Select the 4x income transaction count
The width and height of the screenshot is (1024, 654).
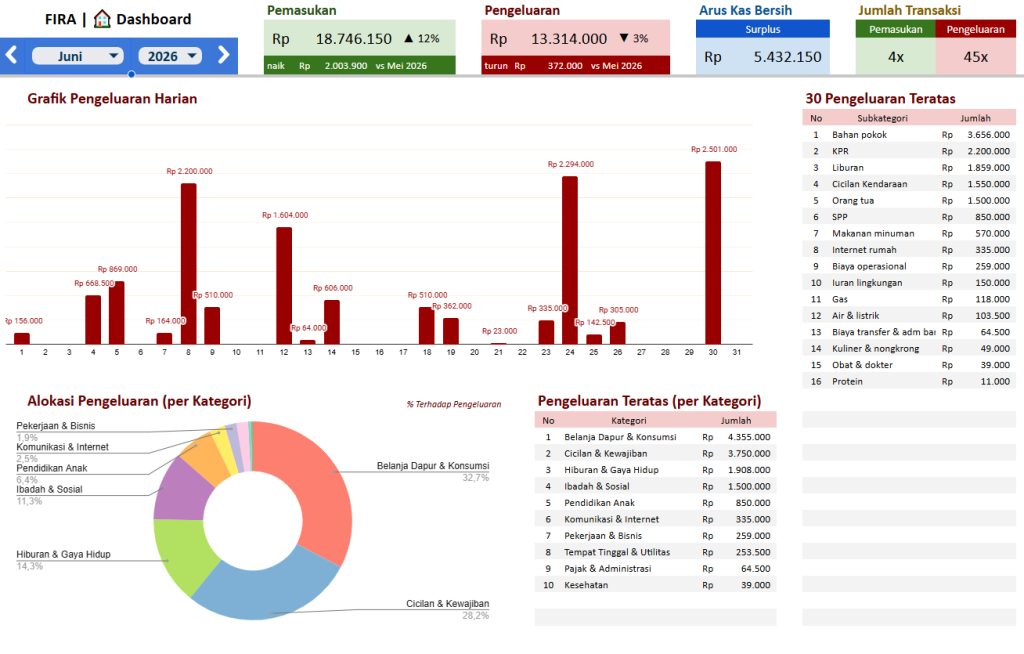tap(895, 57)
